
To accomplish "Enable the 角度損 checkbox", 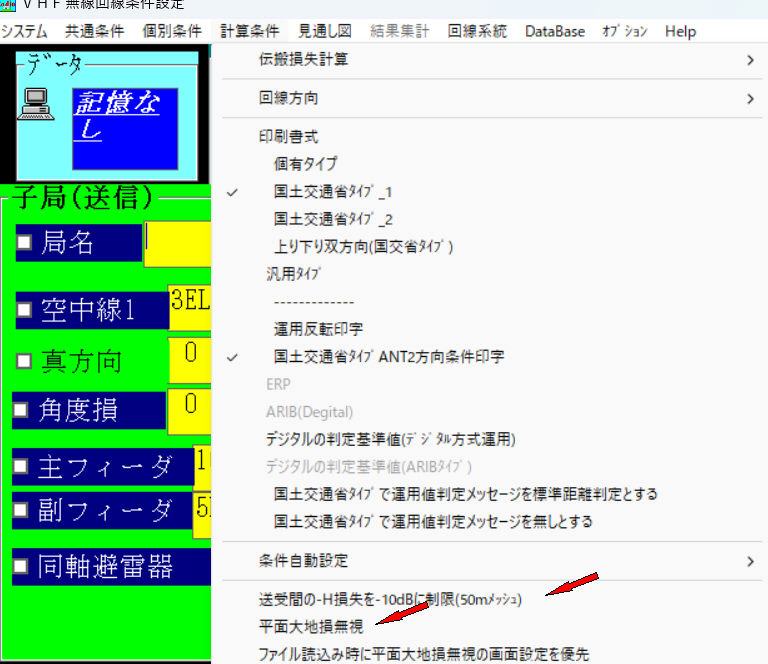I will pyautogui.click(x=21, y=410).
